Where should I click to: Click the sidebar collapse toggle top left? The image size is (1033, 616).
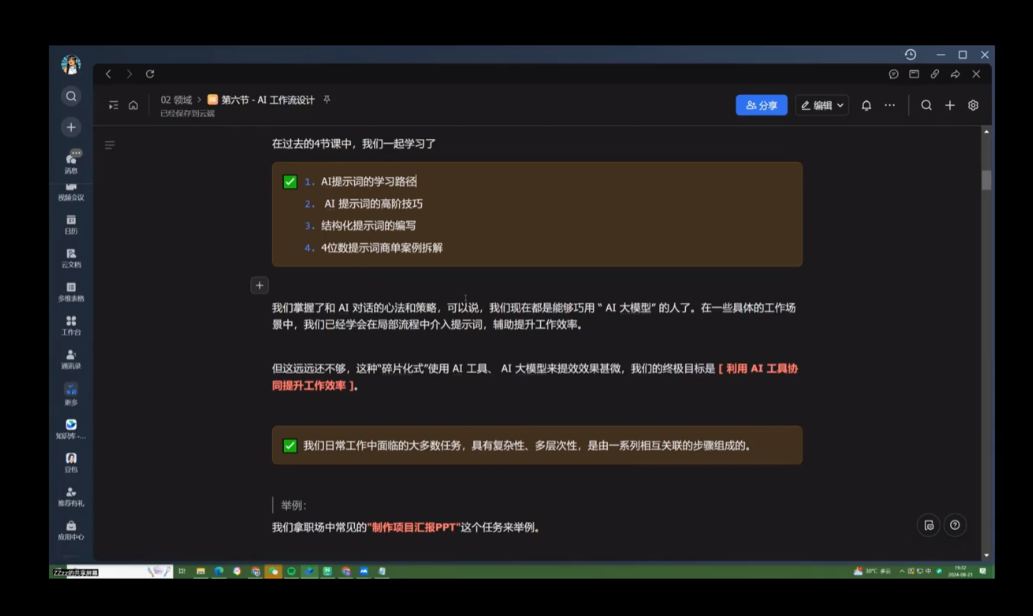click(x=113, y=104)
